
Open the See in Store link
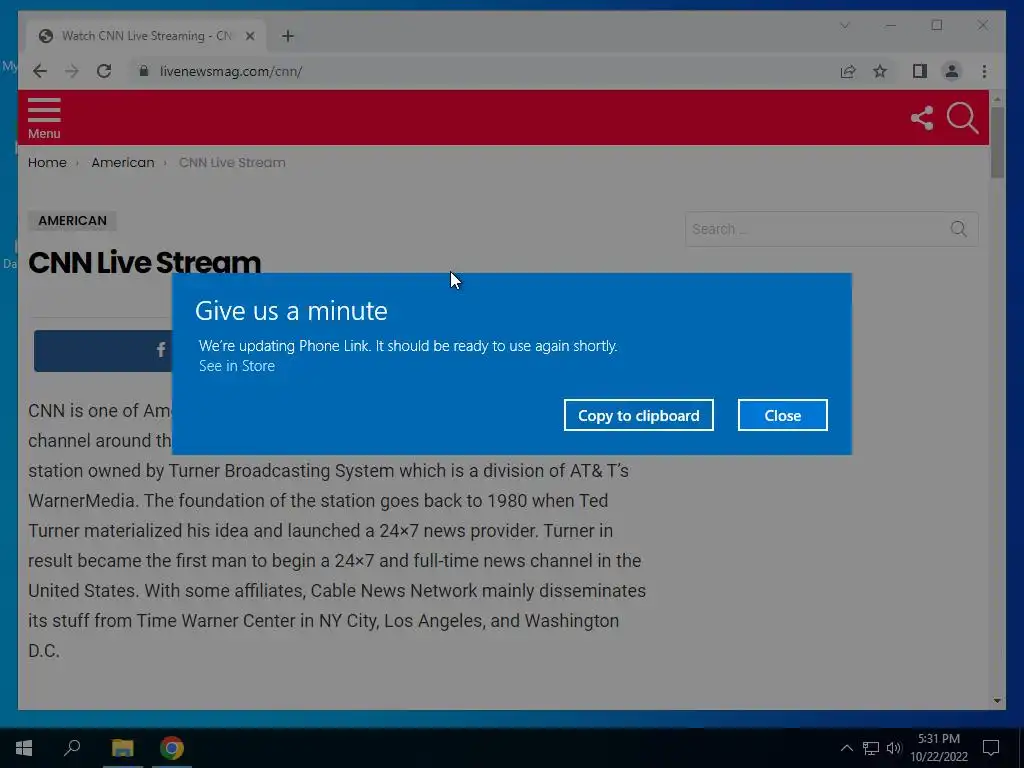click(x=236, y=366)
